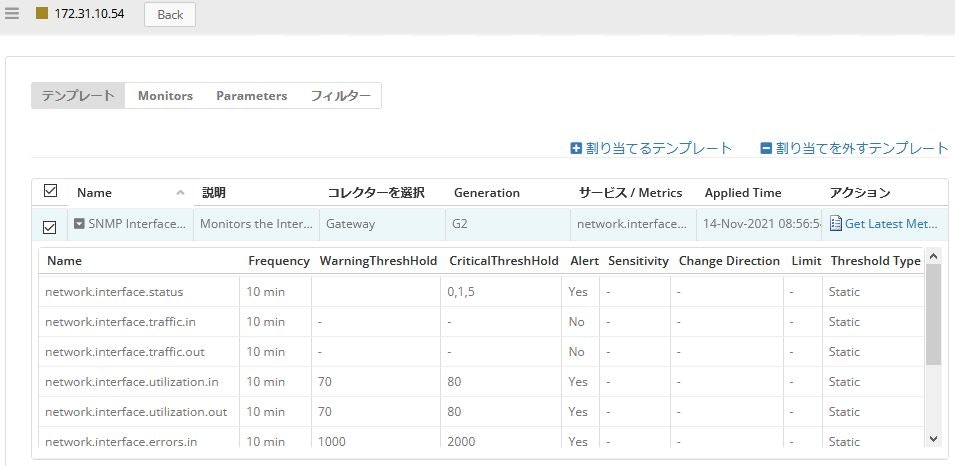Open the Parameters tab
Screen dimensions: 955x466
[252, 96]
